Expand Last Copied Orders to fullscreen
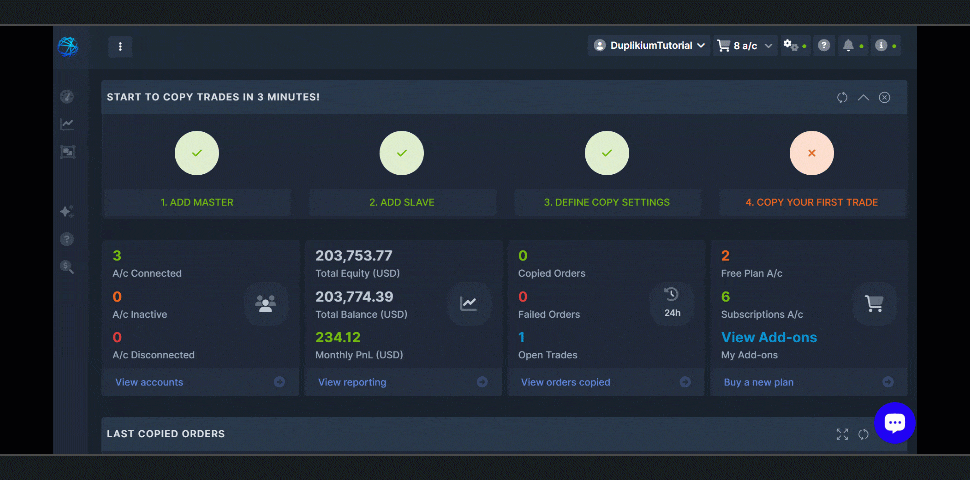Screen dimensions: 970x480 coord(842,434)
